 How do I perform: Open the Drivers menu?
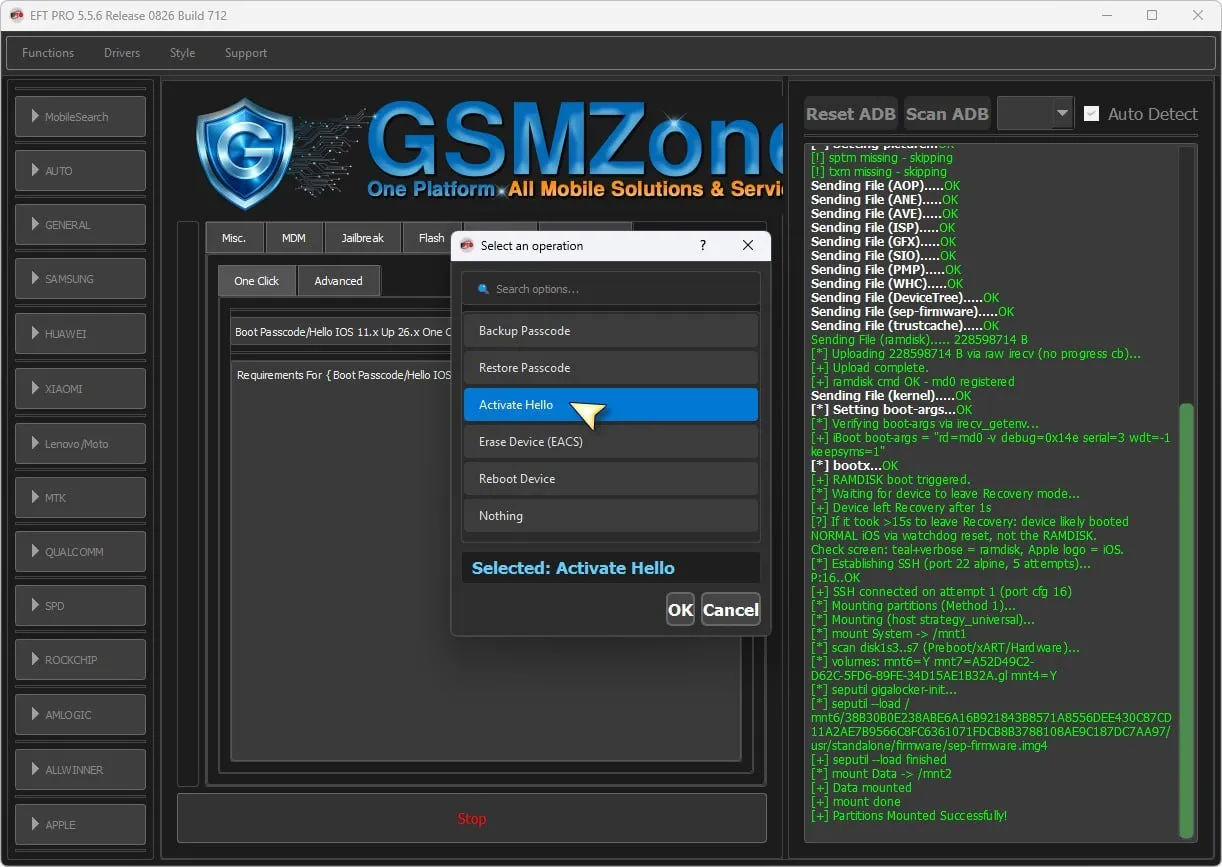pyautogui.click(x=122, y=53)
